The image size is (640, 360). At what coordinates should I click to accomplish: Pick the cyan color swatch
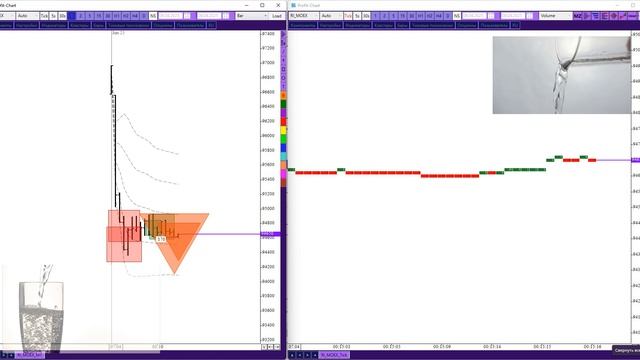(x=283, y=156)
